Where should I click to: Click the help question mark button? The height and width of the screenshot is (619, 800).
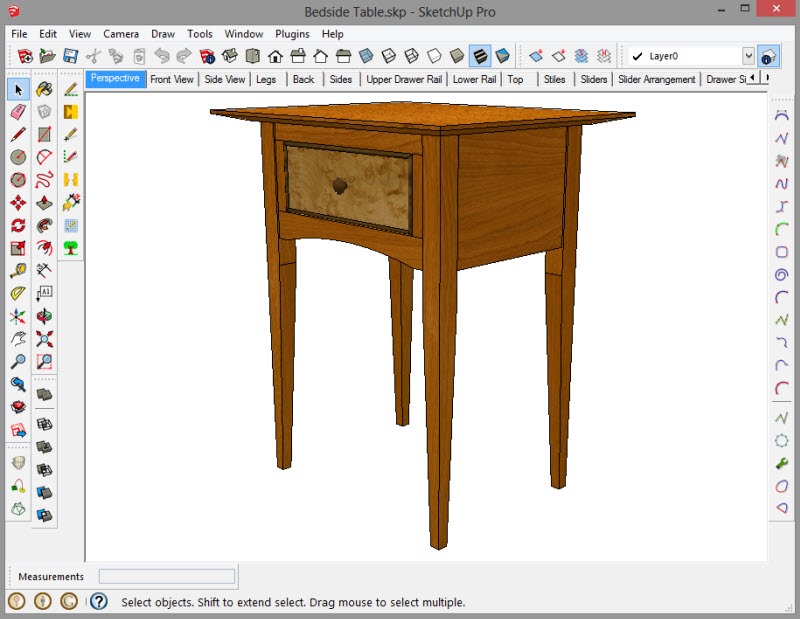coord(98,601)
